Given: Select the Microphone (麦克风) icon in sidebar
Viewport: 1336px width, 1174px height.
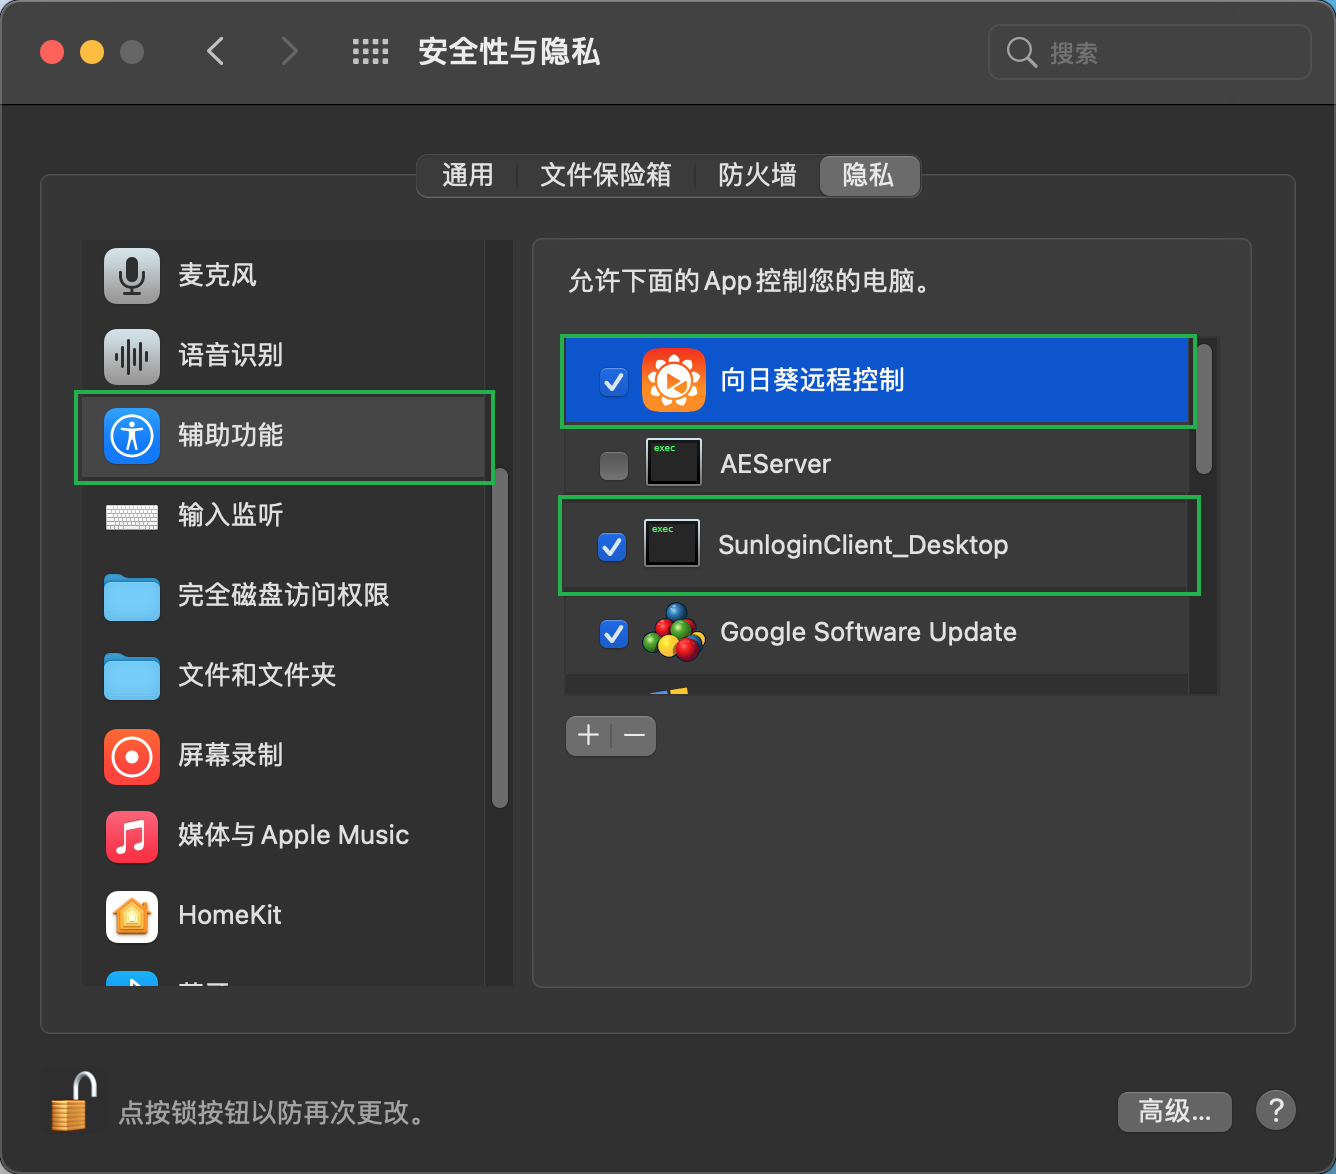Looking at the screenshot, I should tap(132, 276).
